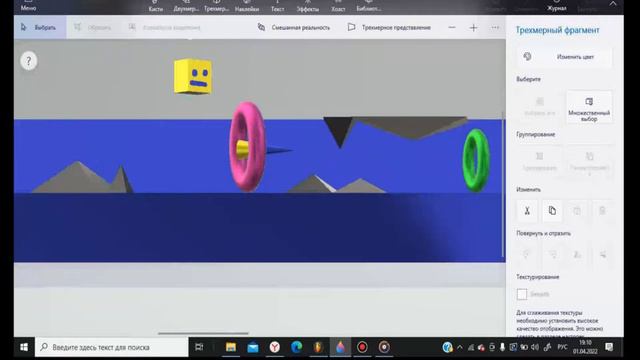
Task: Click the delete trash icon
Action: pyautogui.click(x=602, y=211)
